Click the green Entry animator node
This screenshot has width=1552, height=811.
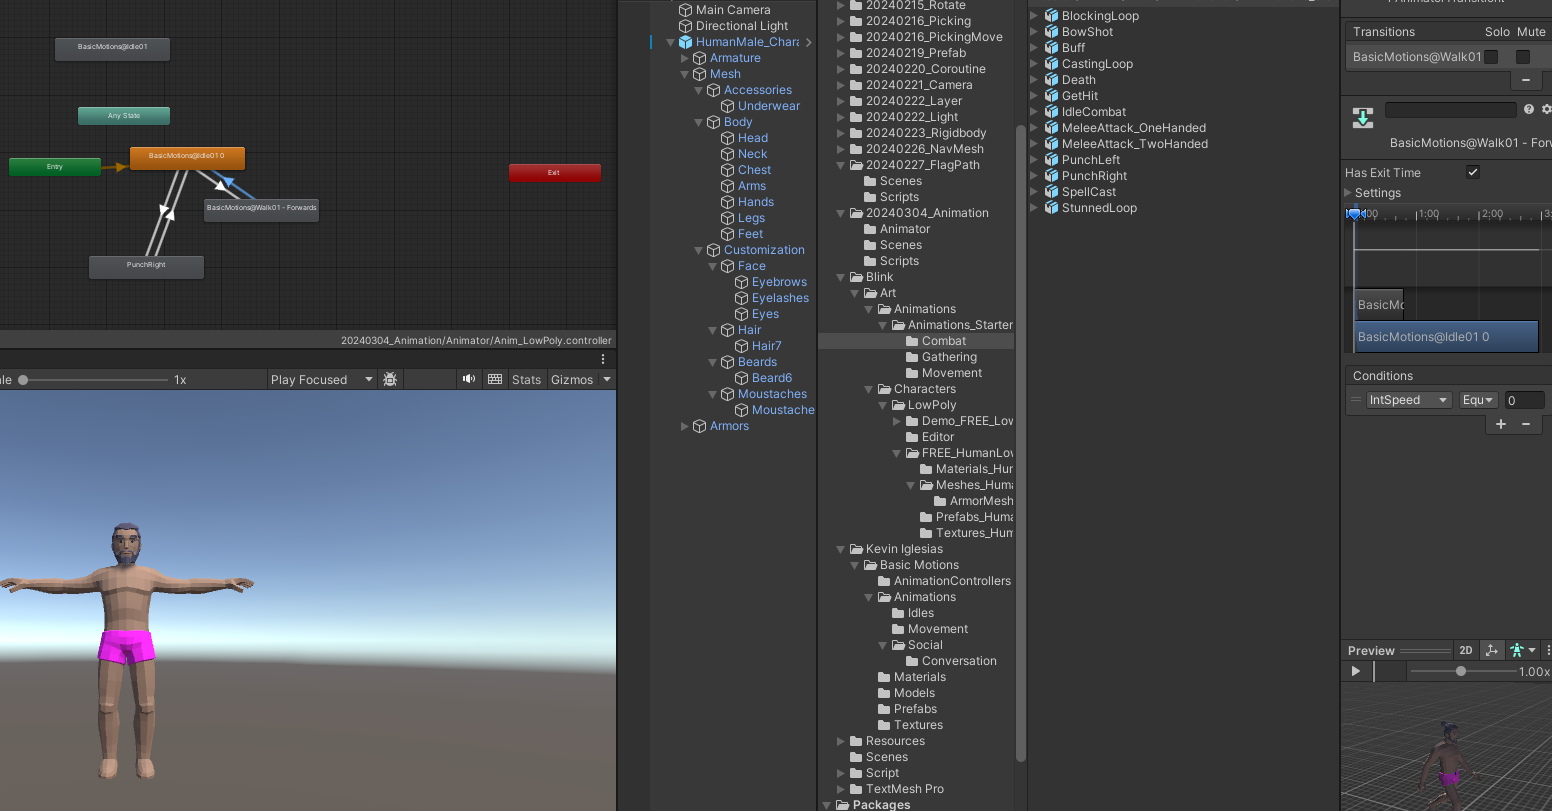pyautogui.click(x=55, y=167)
